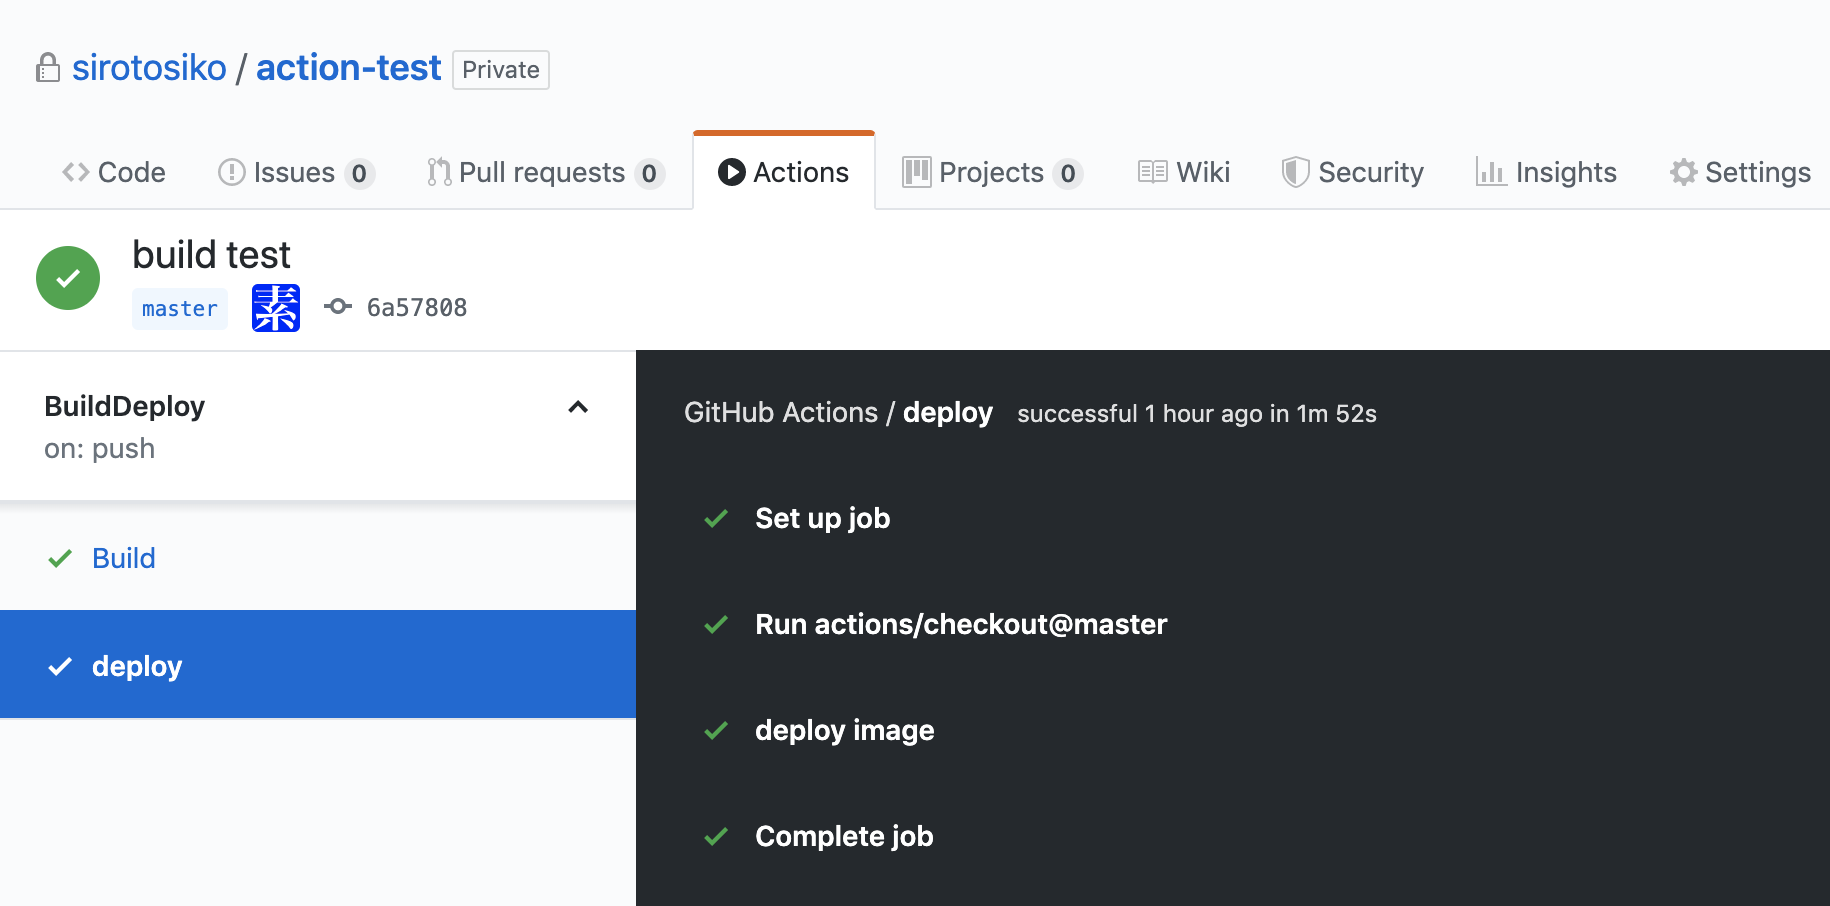This screenshot has width=1830, height=906.
Task: Click the lock icon beside repository name
Action: [47, 68]
